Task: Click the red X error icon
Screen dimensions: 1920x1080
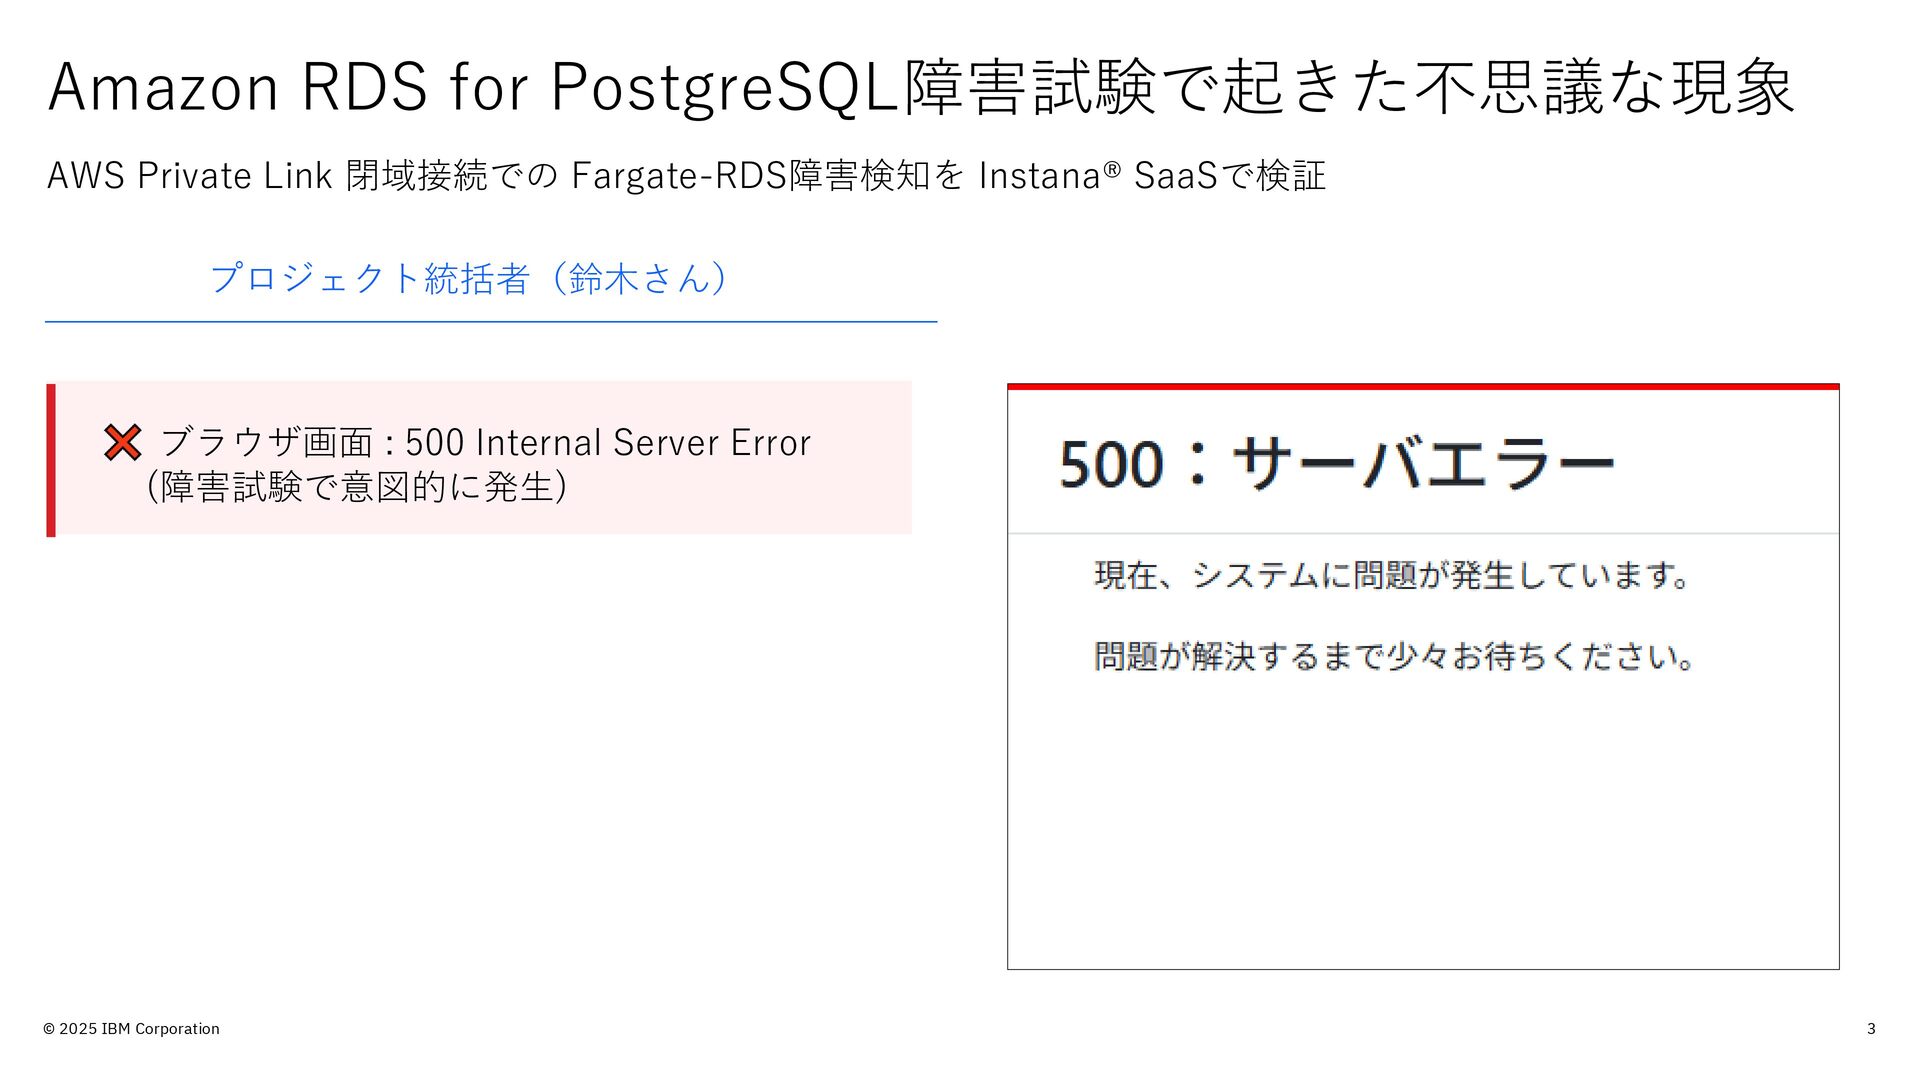Action: click(122, 442)
